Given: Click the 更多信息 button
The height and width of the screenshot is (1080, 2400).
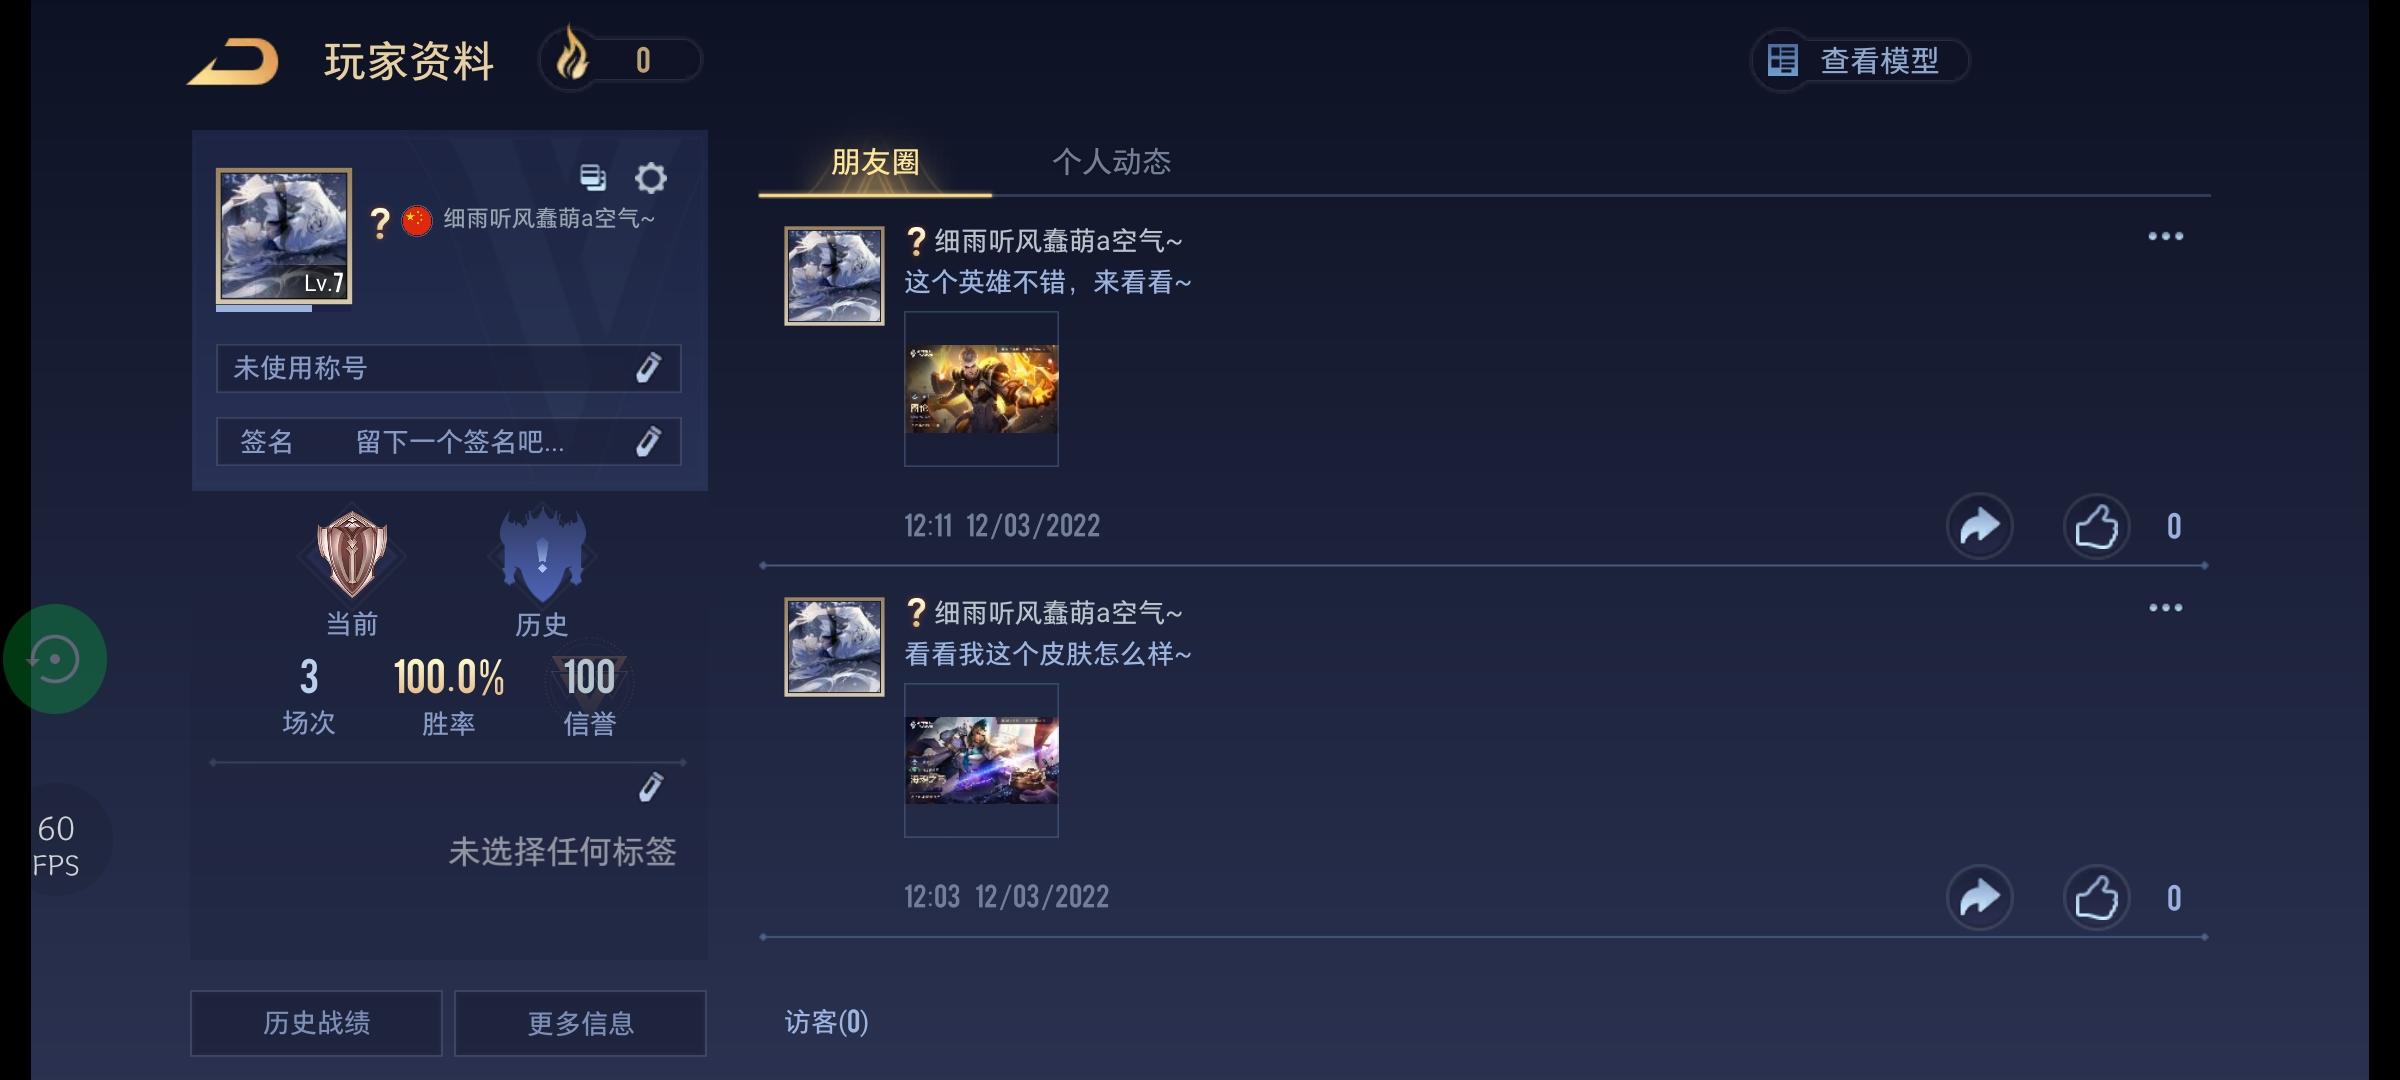Looking at the screenshot, I should (x=580, y=1023).
